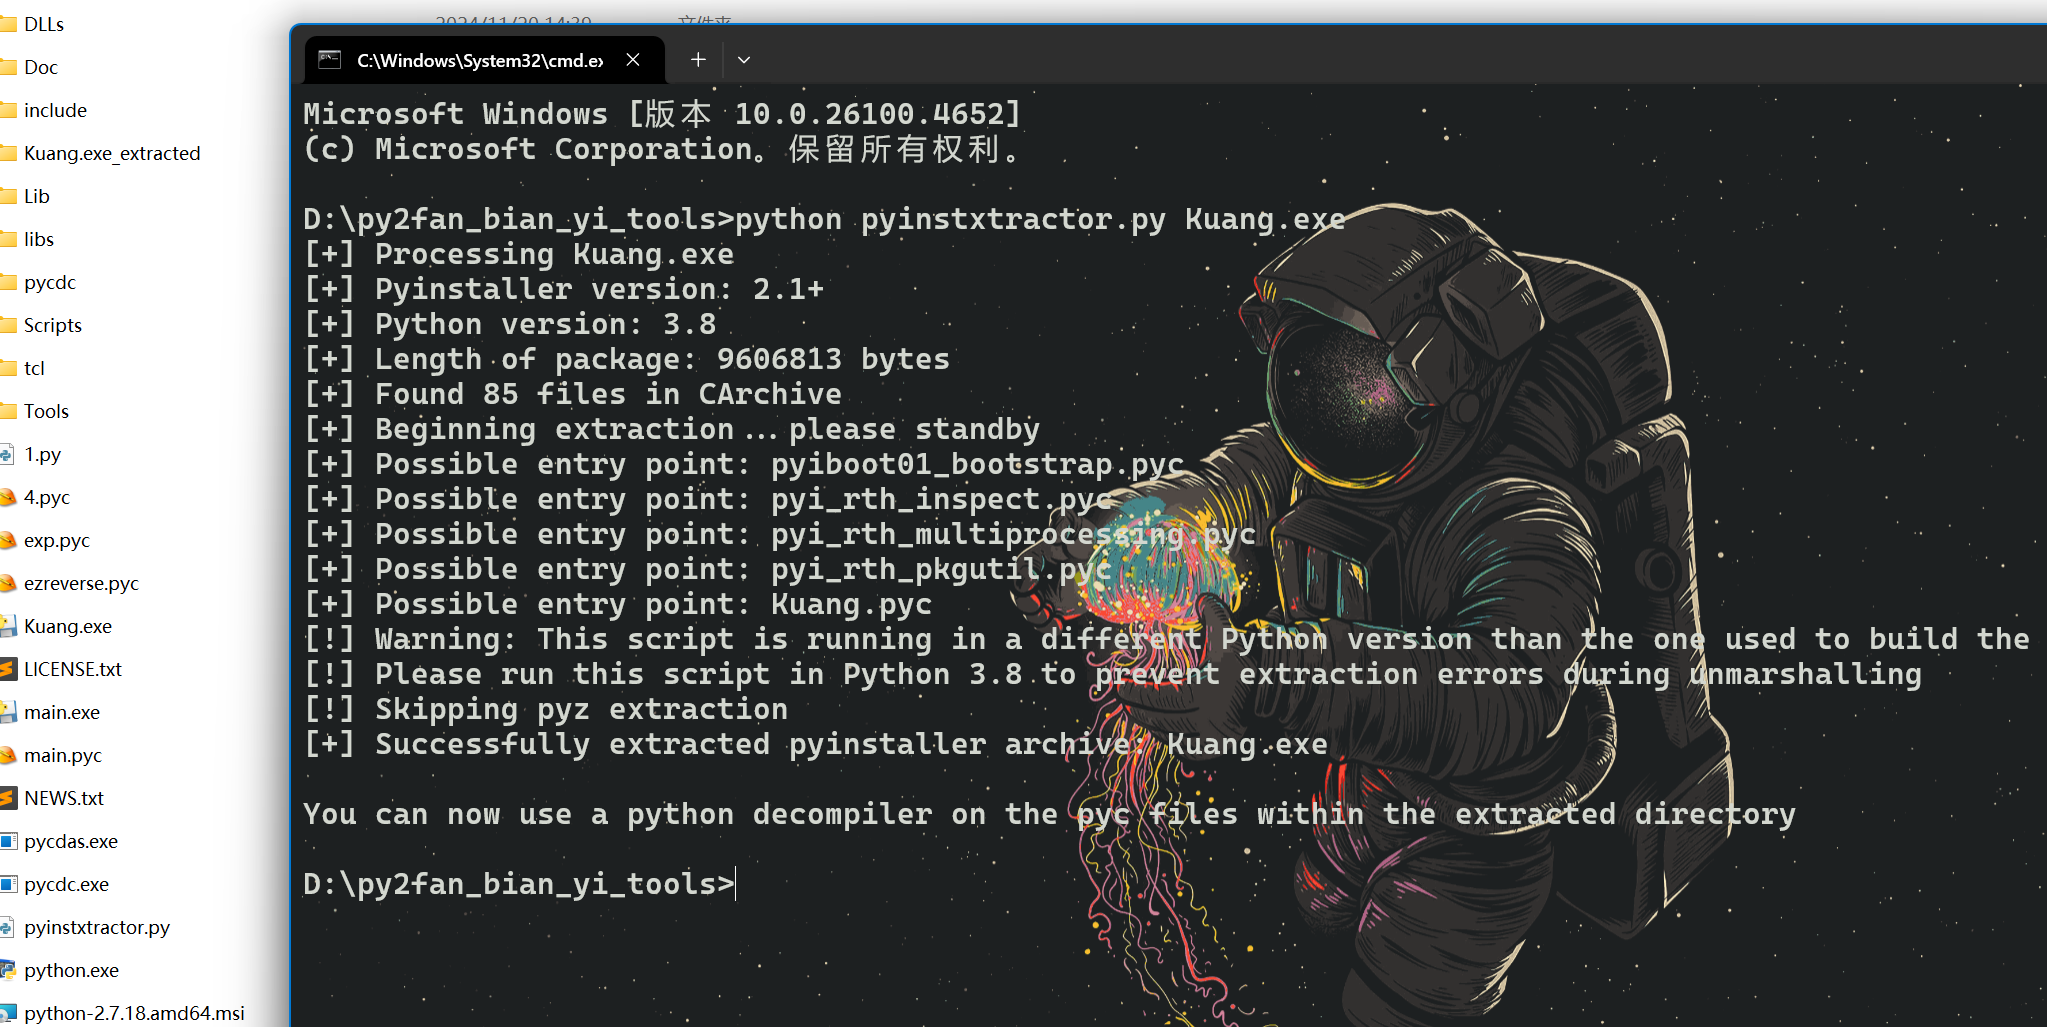Click the pyiboot01_bootstrap.pyc entry point line

(x=744, y=464)
